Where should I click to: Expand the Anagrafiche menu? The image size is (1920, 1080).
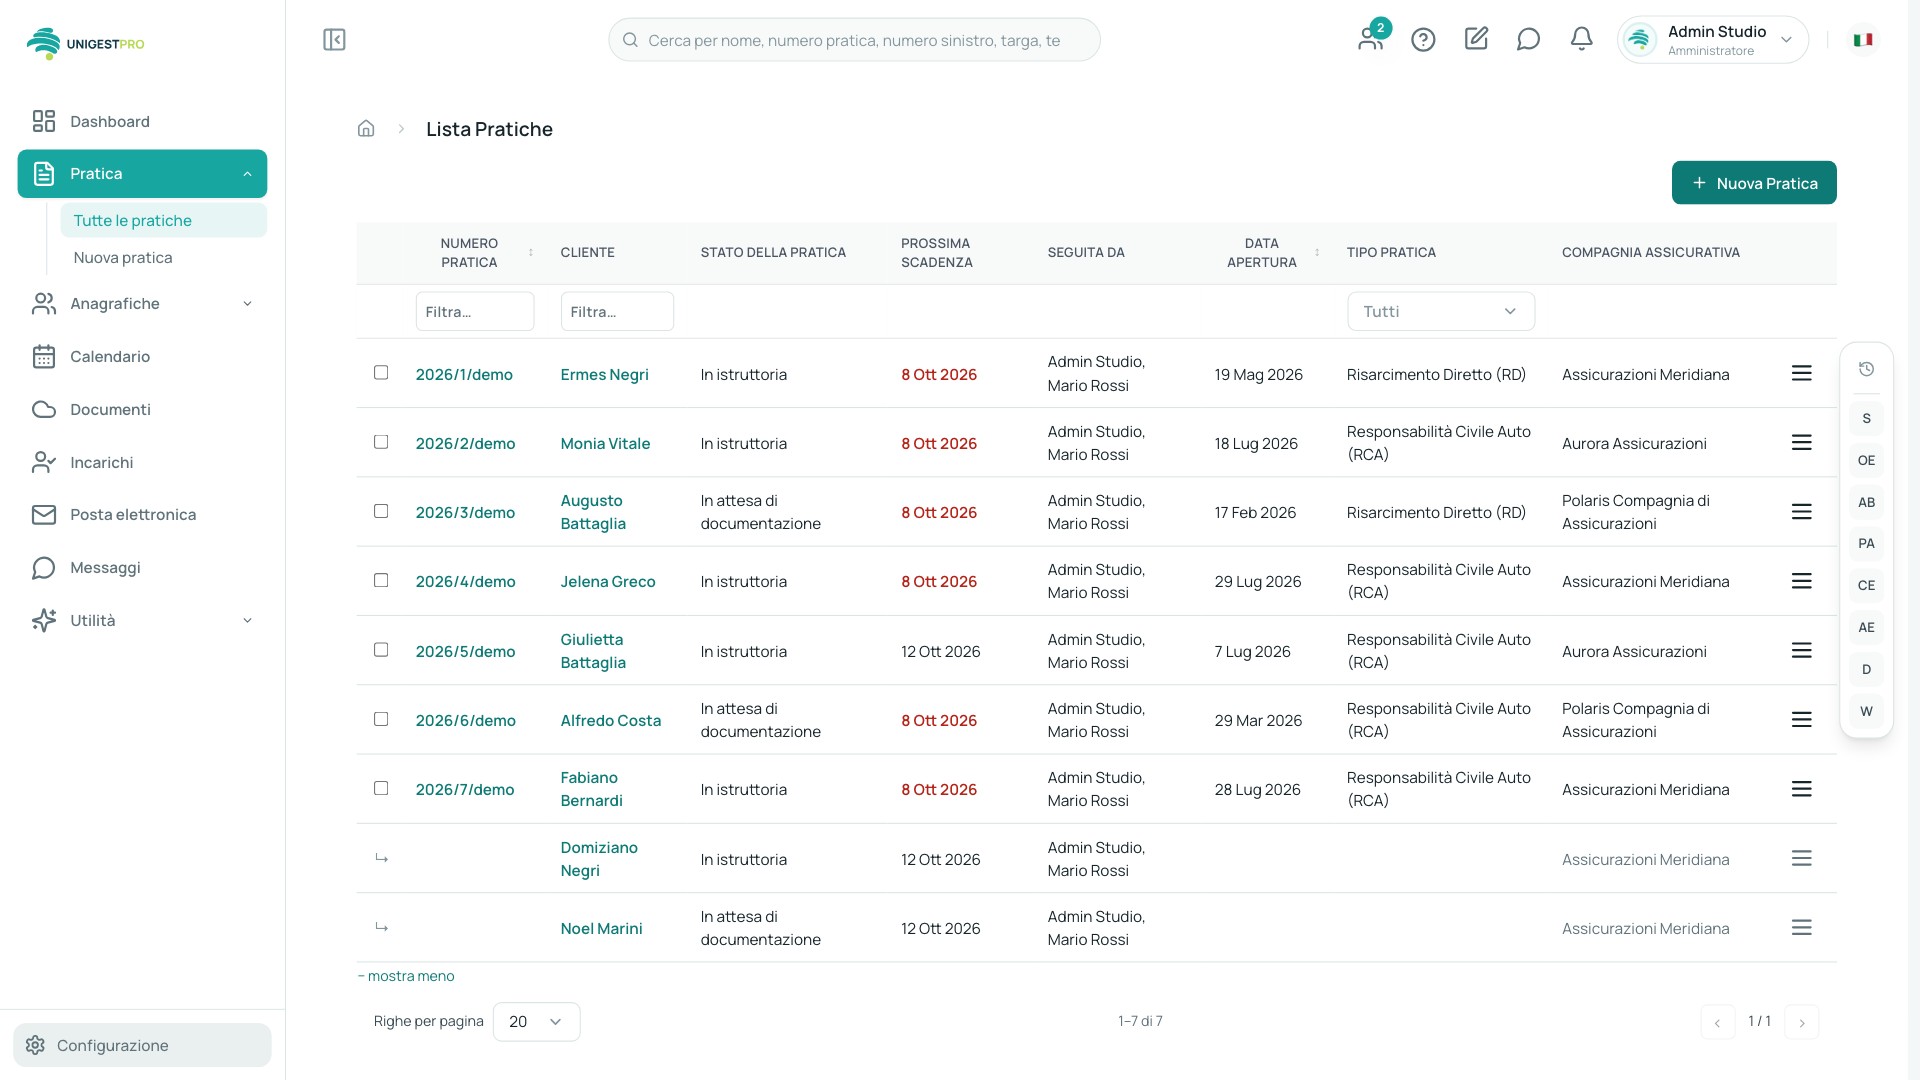142,304
